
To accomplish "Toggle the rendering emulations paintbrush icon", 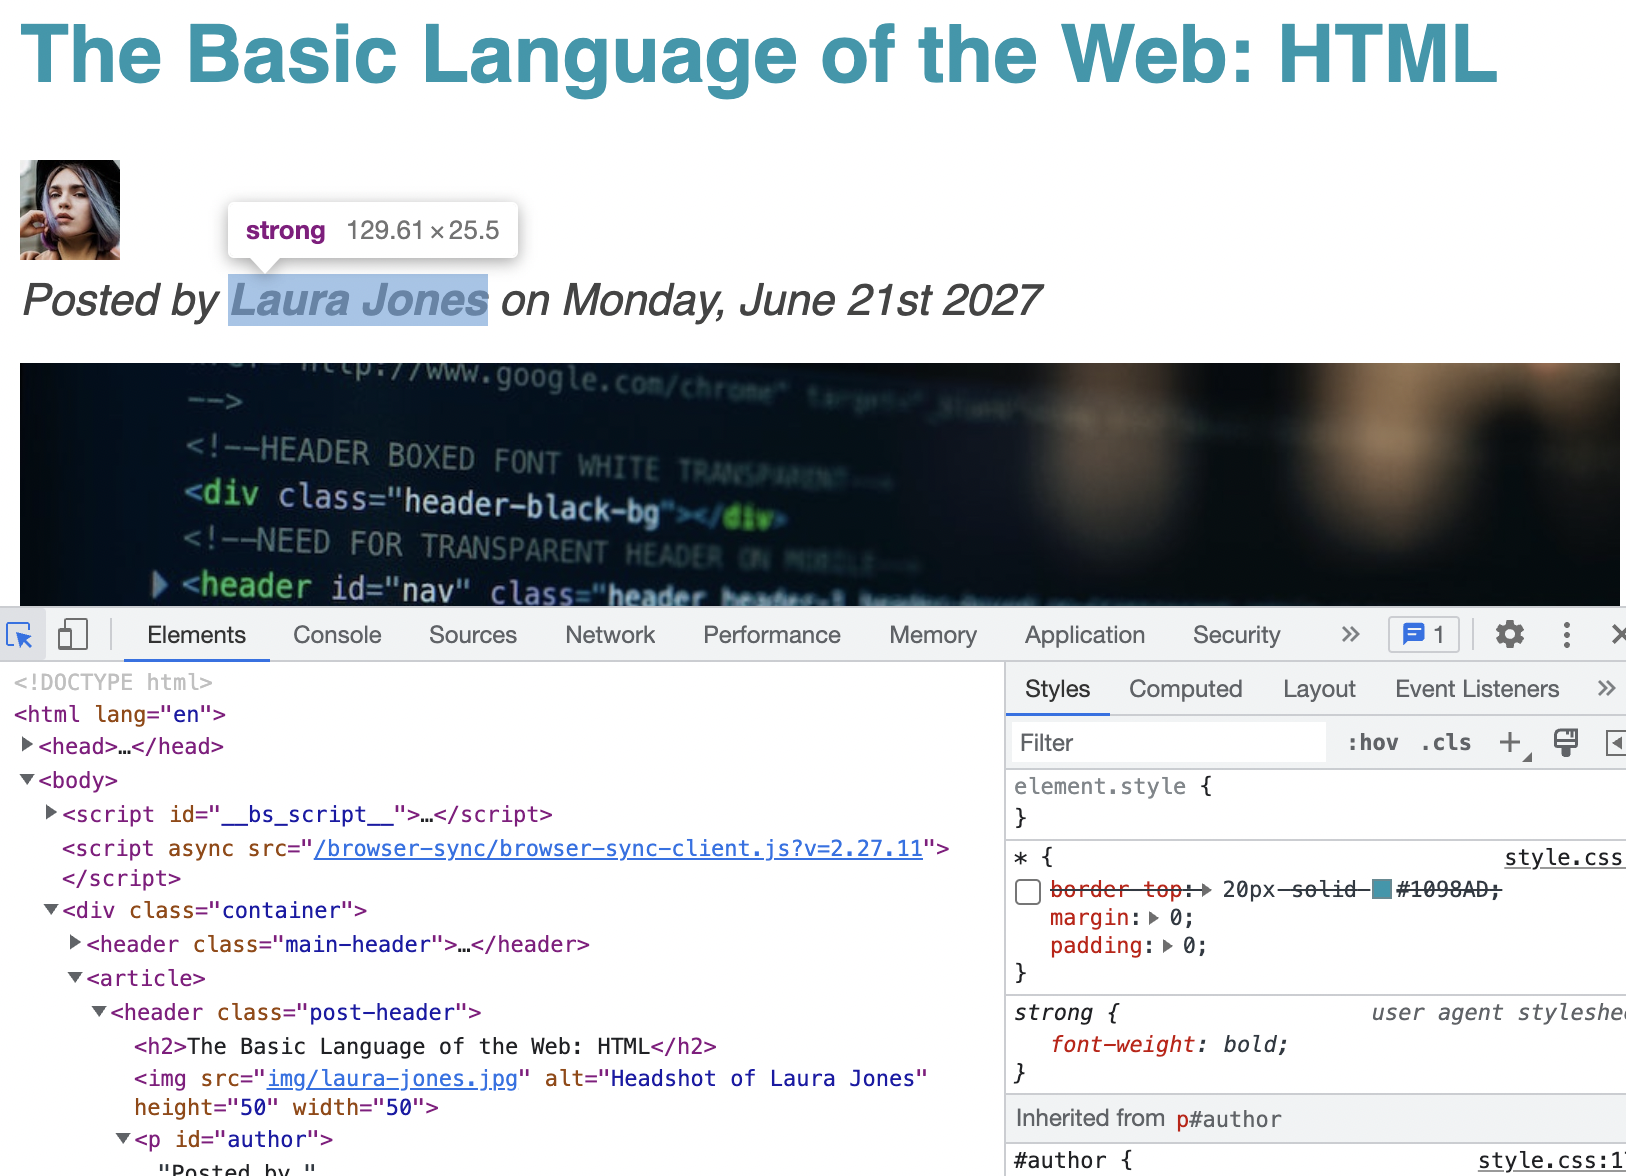I will pos(1565,742).
